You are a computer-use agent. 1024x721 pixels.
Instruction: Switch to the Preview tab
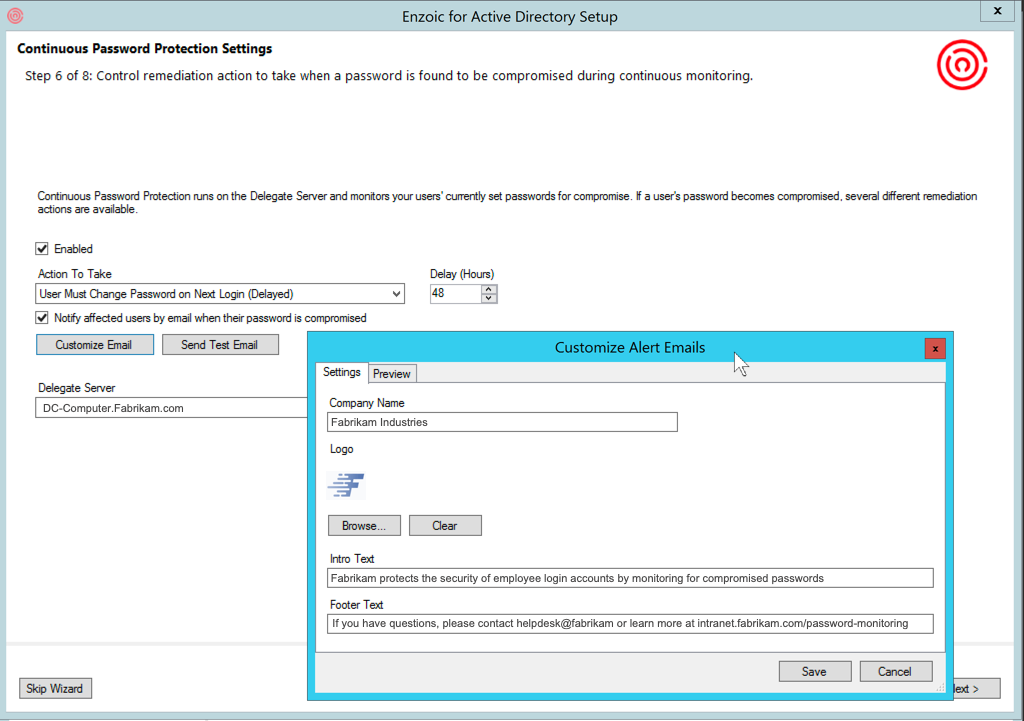tap(392, 374)
